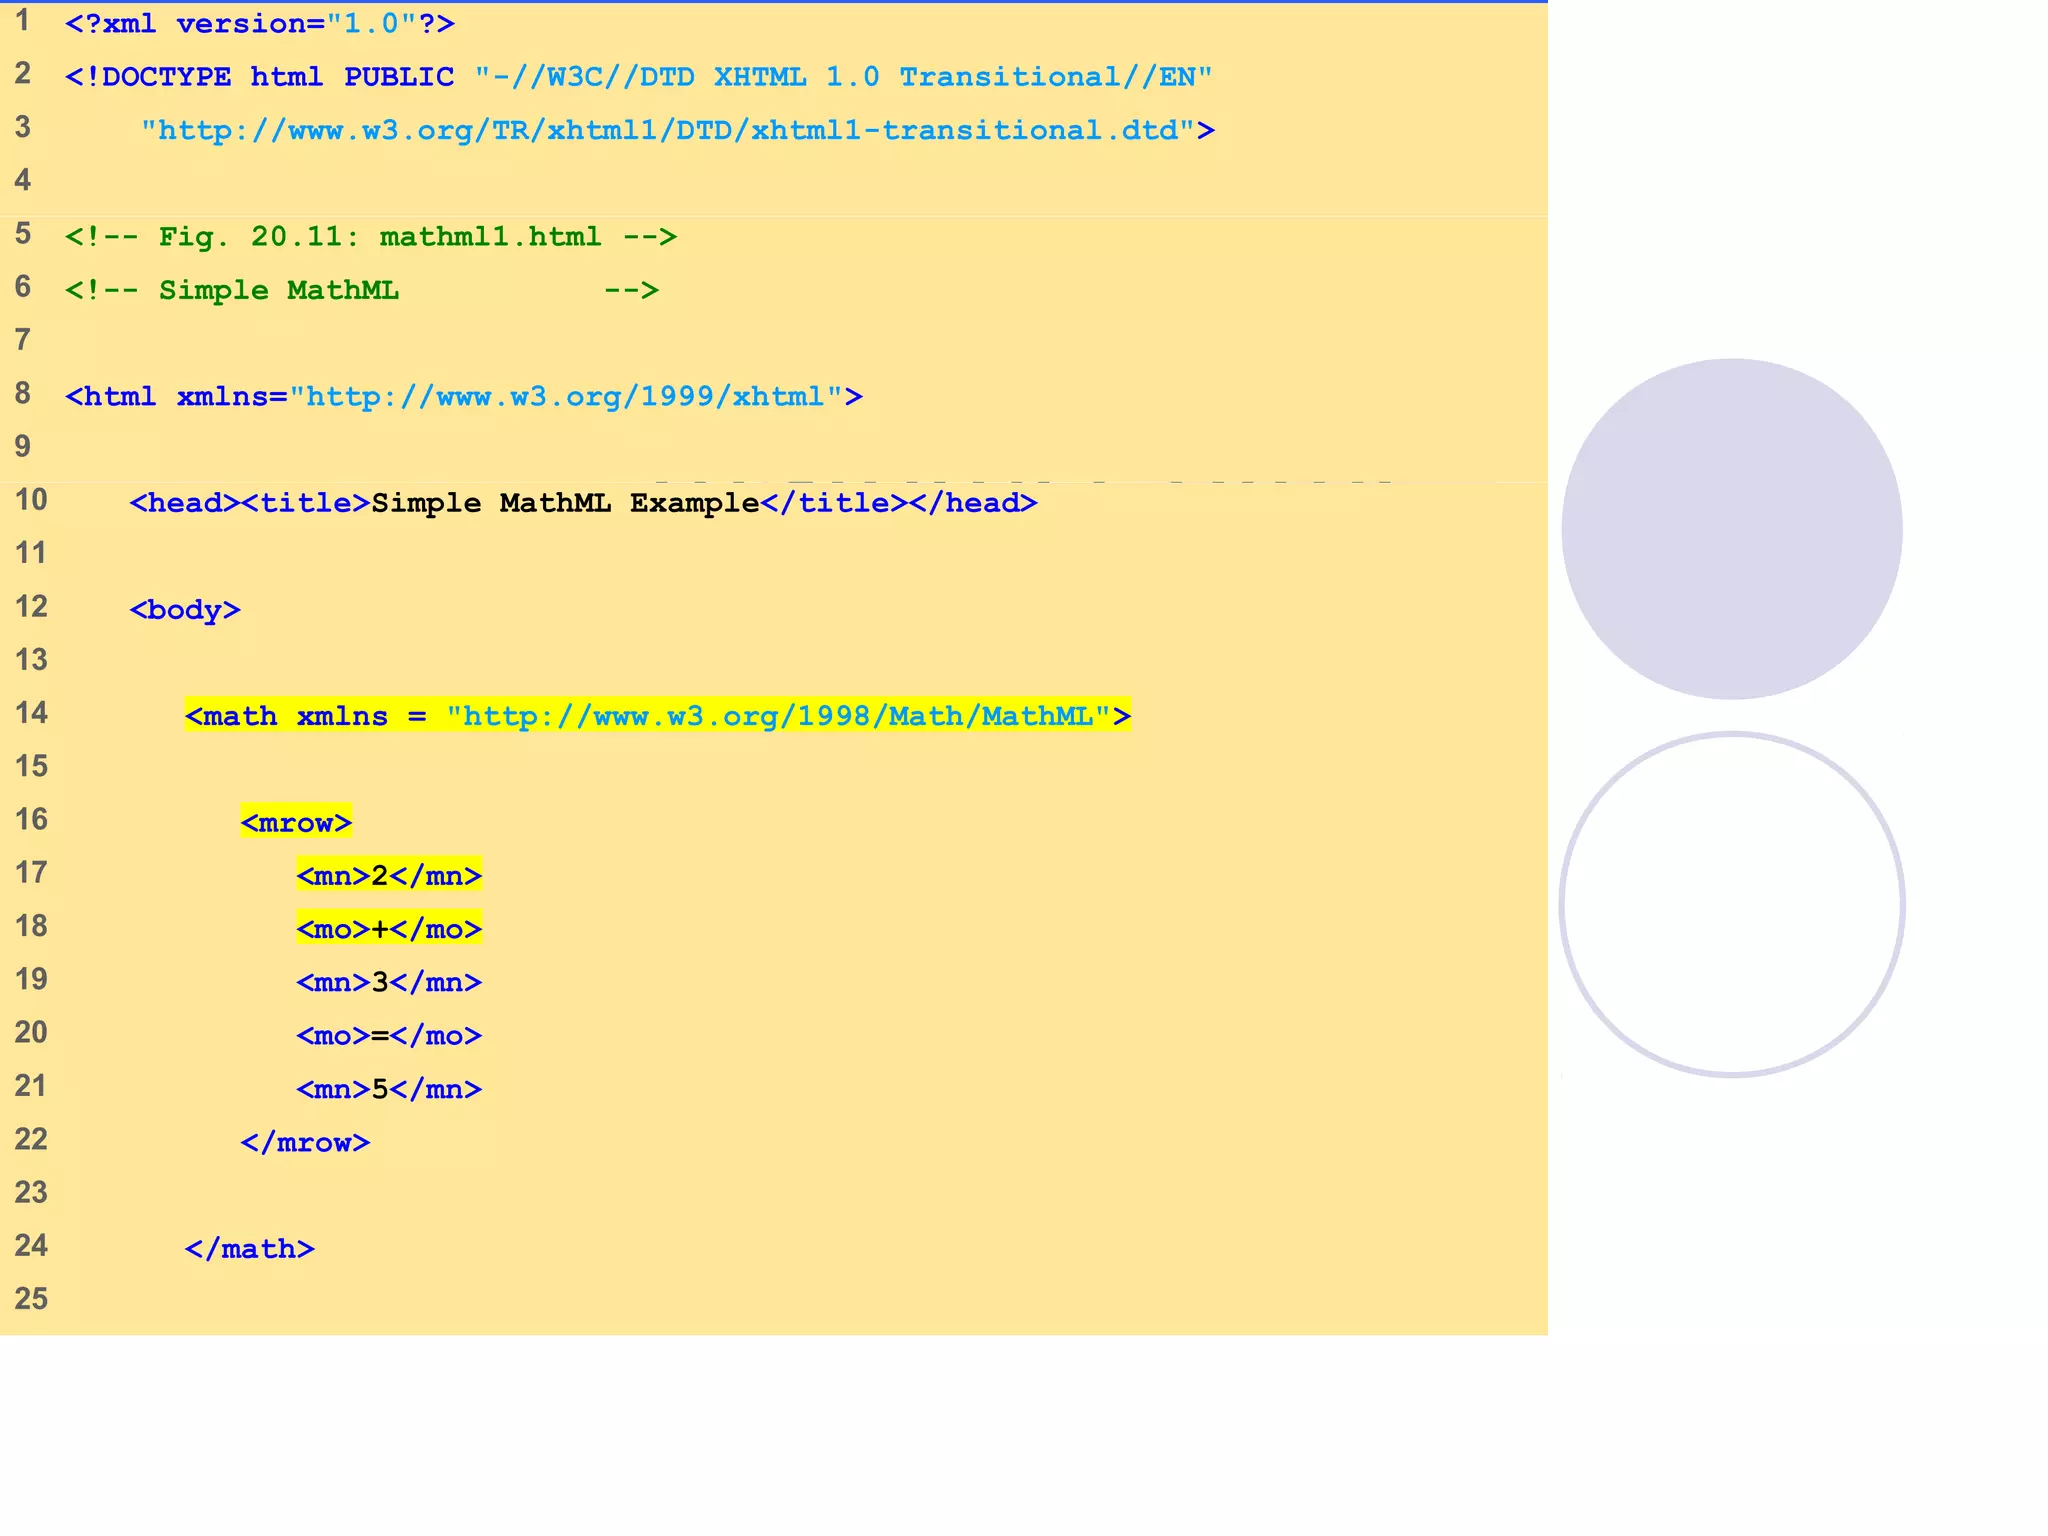The height and width of the screenshot is (1536, 2048).
Task: Click the closing </math> tag
Action: click(250, 1249)
